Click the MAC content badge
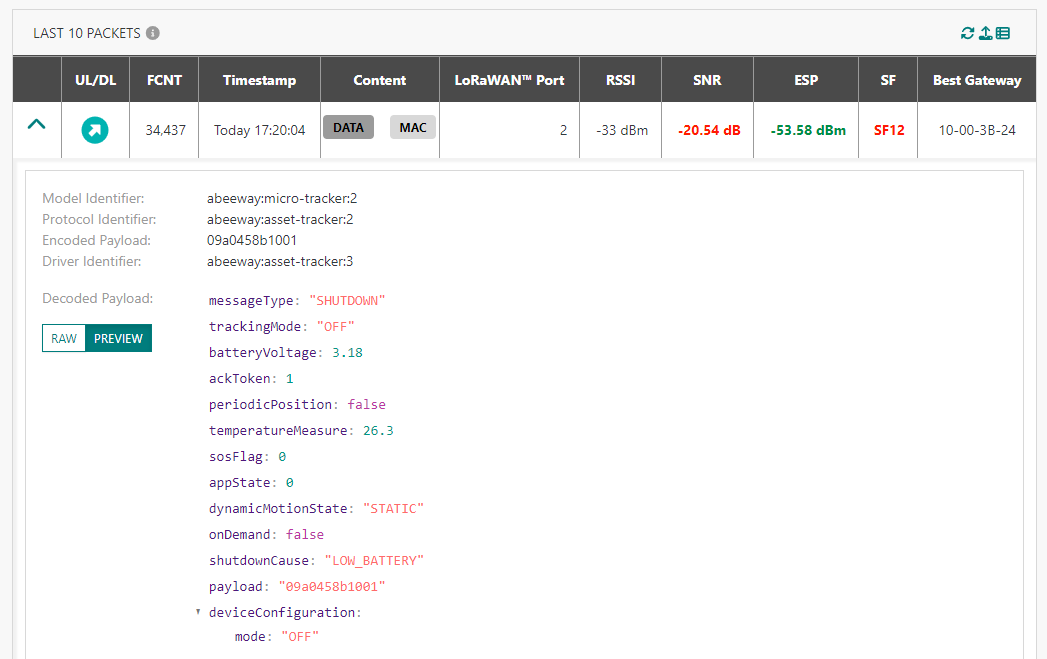Viewport: 1047px width, 659px height. 413,127
